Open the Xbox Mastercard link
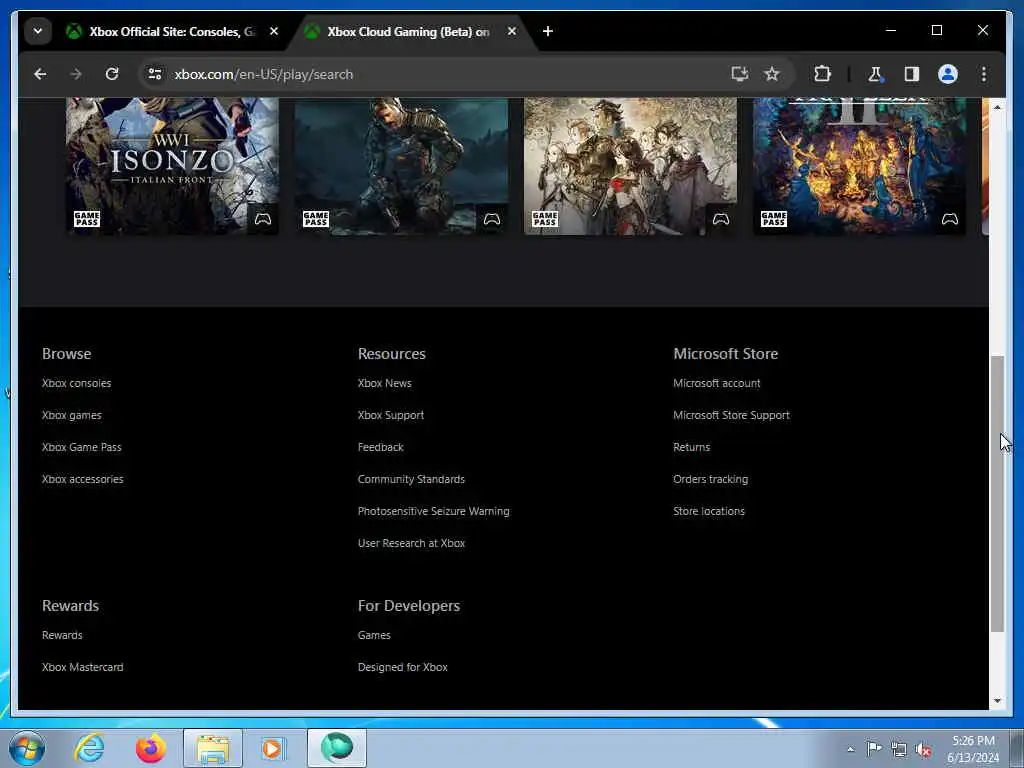This screenshot has height=768, width=1024. 83,667
